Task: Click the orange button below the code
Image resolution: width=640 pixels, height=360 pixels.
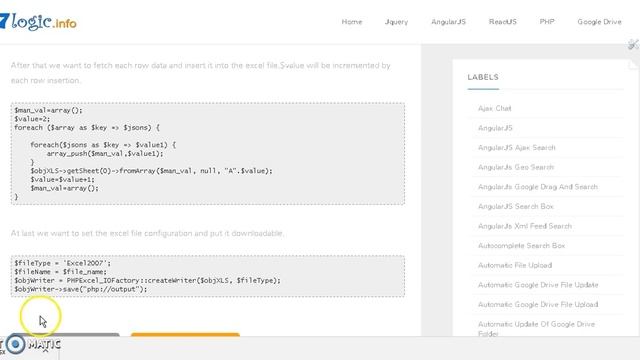Action: pyautogui.click(x=185, y=334)
